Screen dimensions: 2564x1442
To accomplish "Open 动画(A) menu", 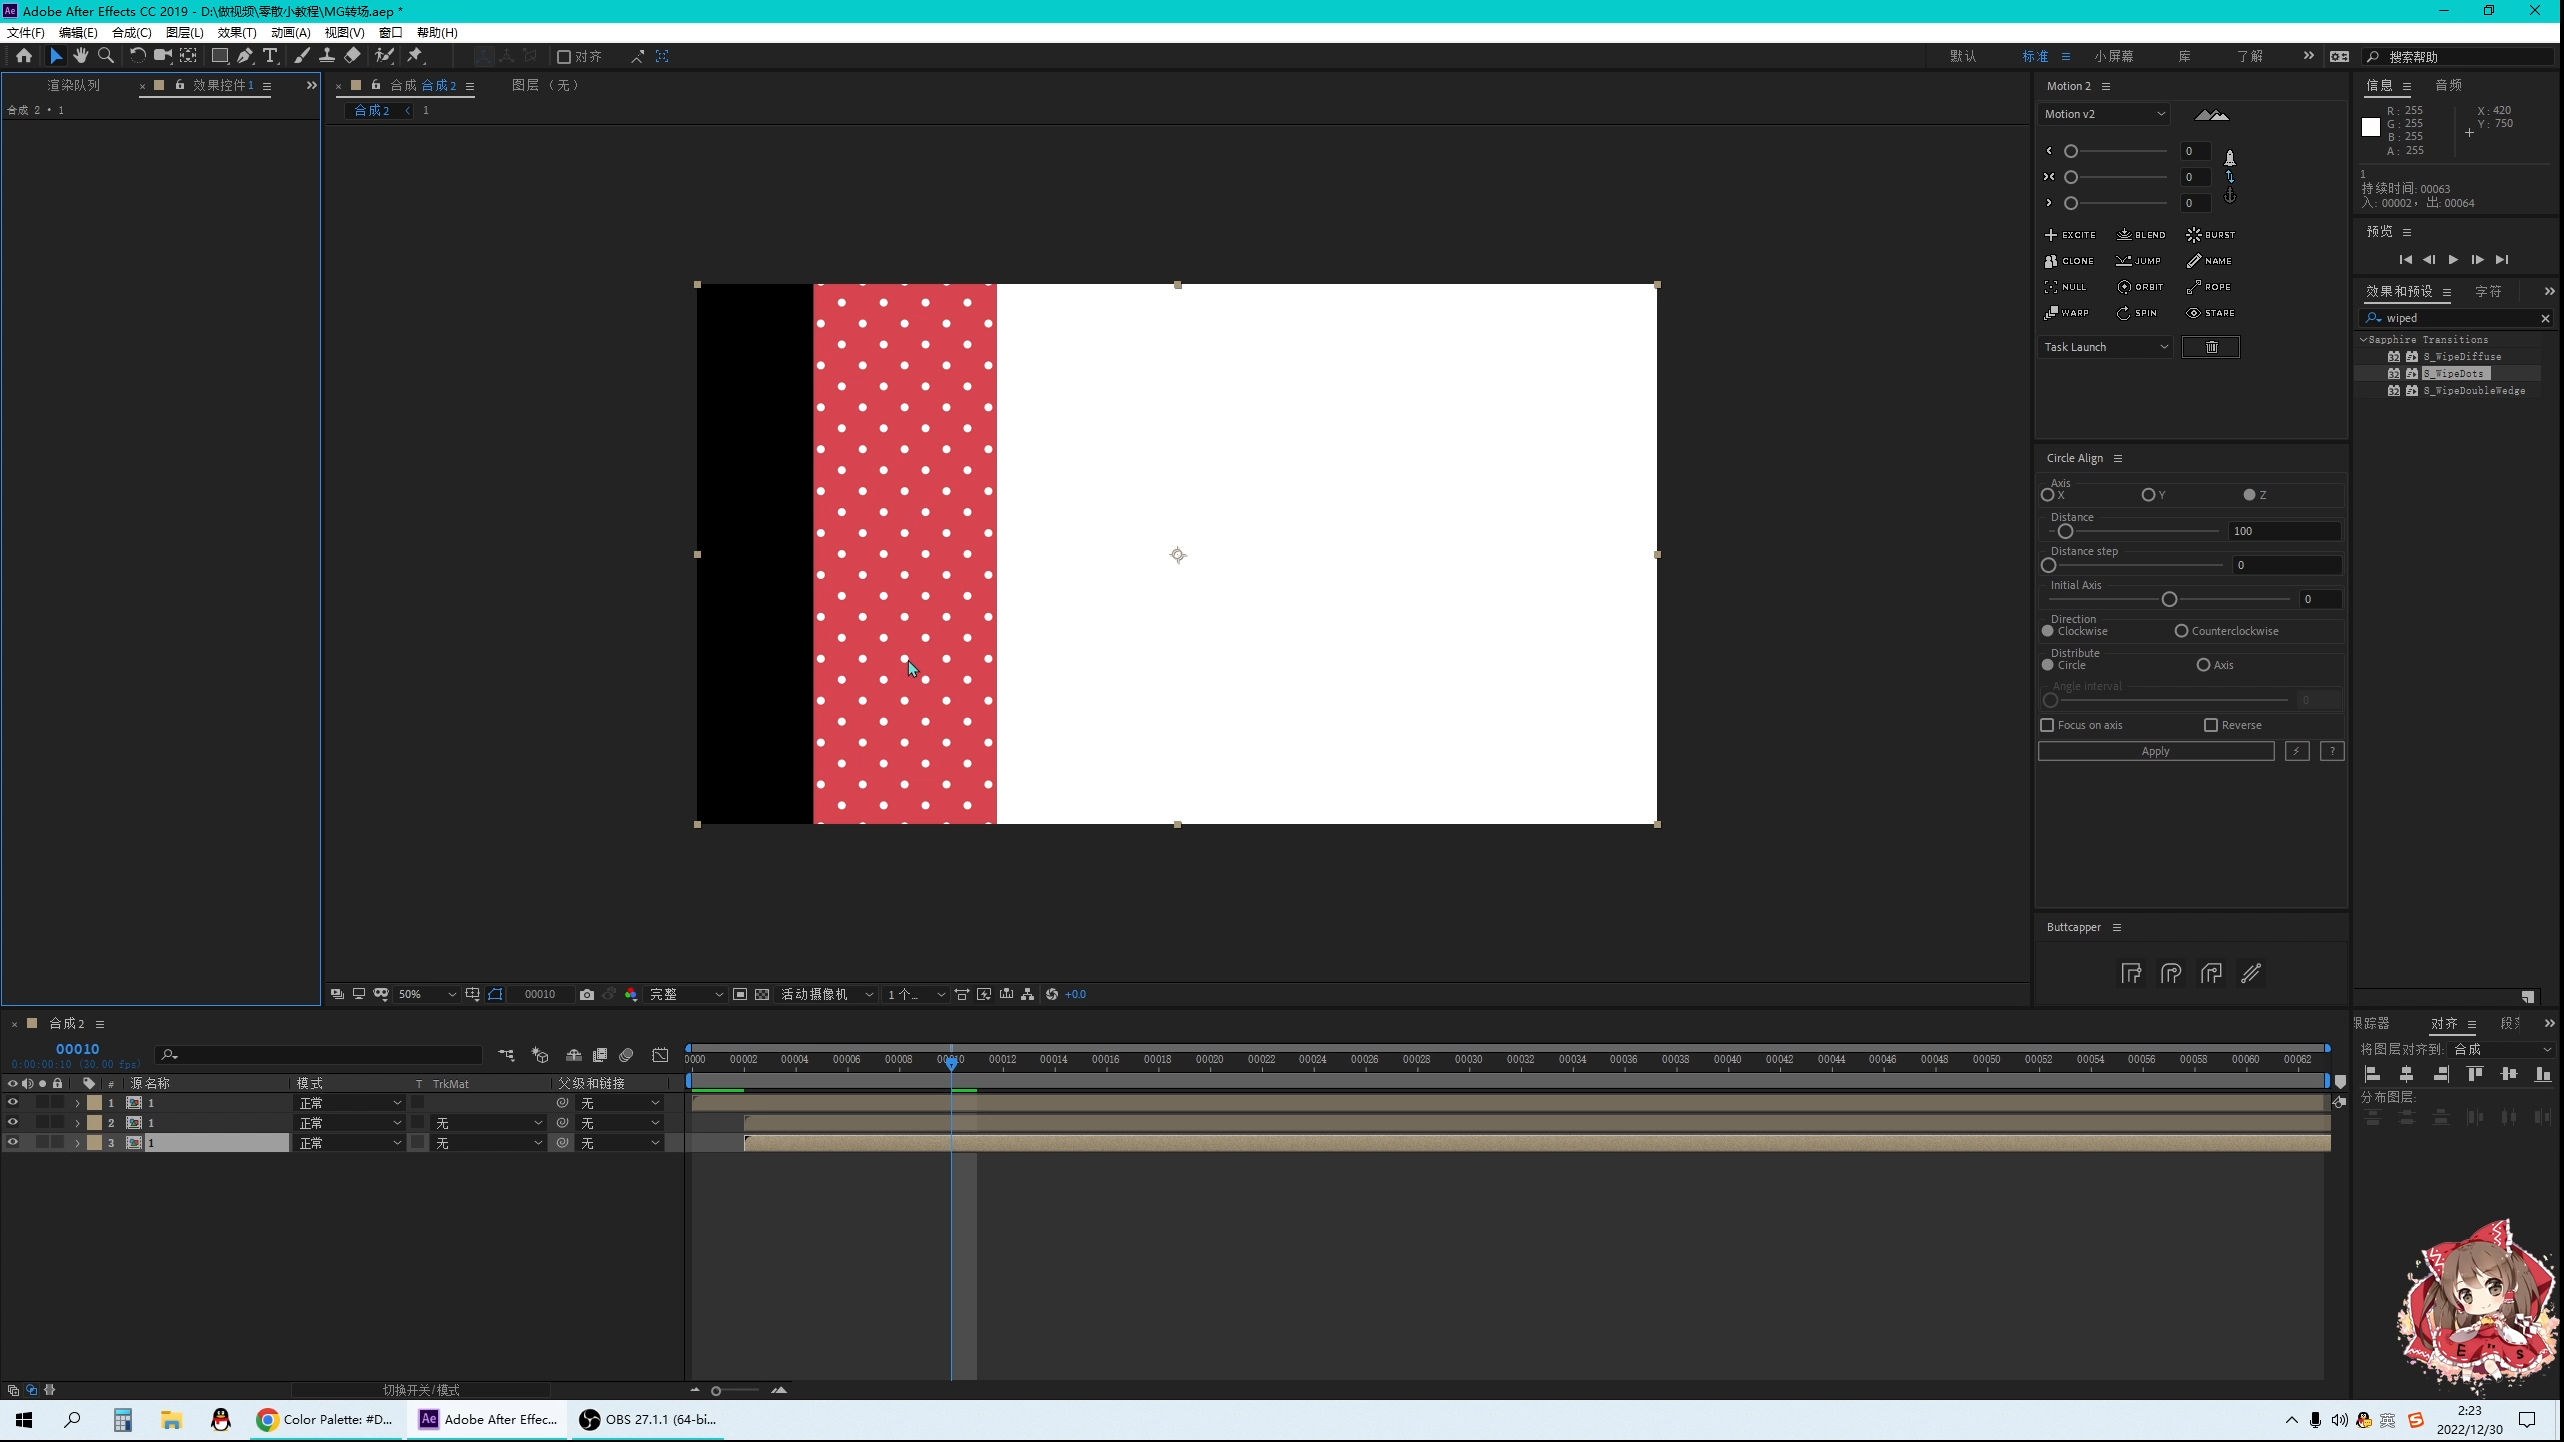I will 290,32.
